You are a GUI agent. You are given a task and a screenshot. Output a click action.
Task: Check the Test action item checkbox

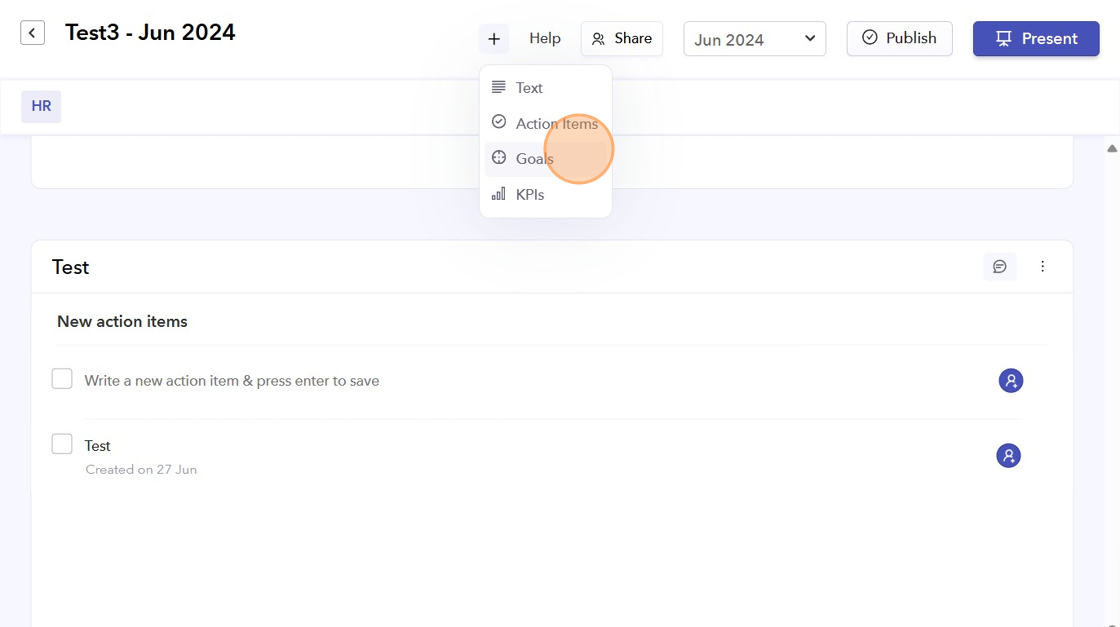tap(62, 443)
